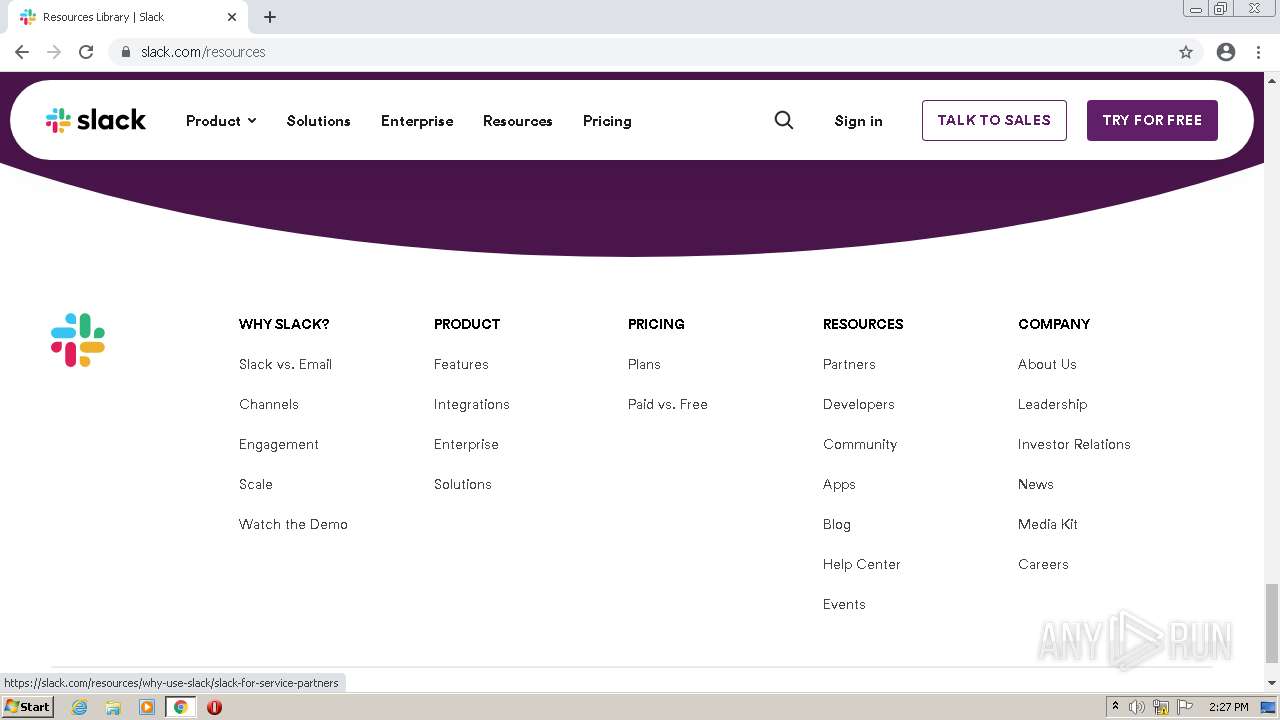1280x720 pixels.
Task: Open Enterprise link under PRODUCT
Action: point(466,444)
